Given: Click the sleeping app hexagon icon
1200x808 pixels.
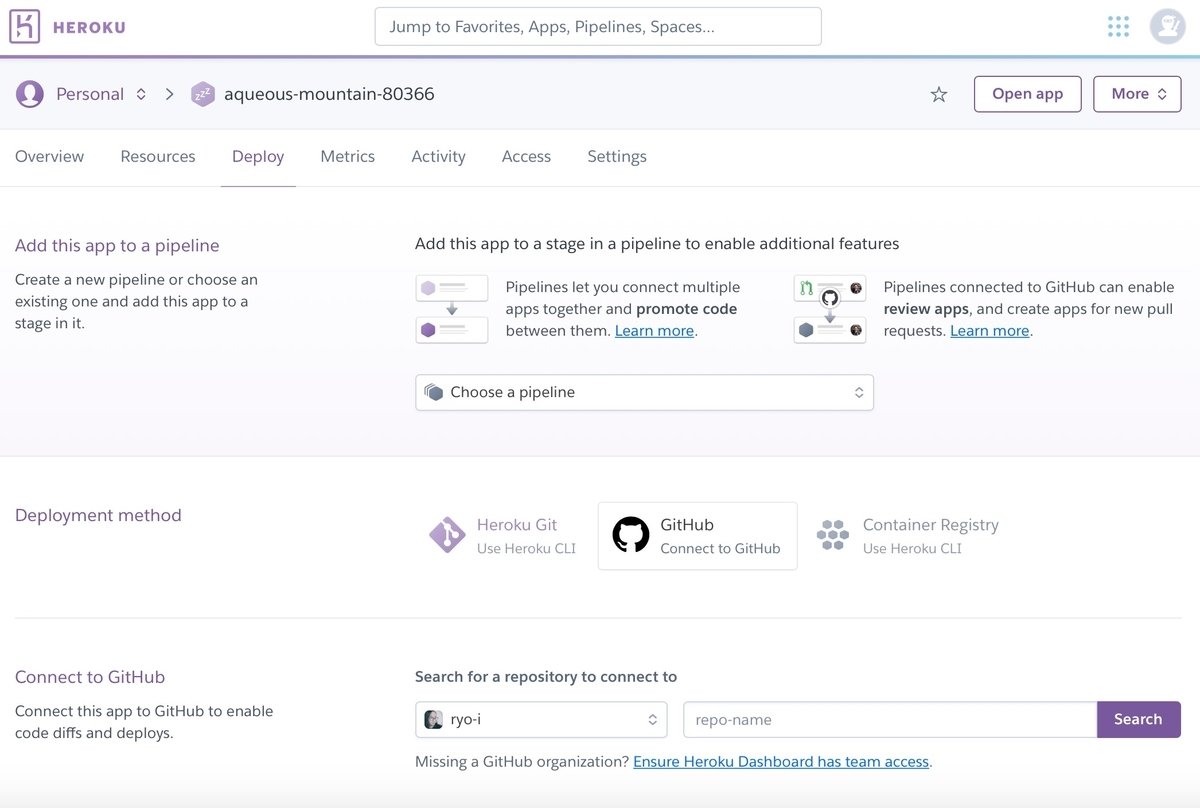Looking at the screenshot, I should [x=203, y=94].
